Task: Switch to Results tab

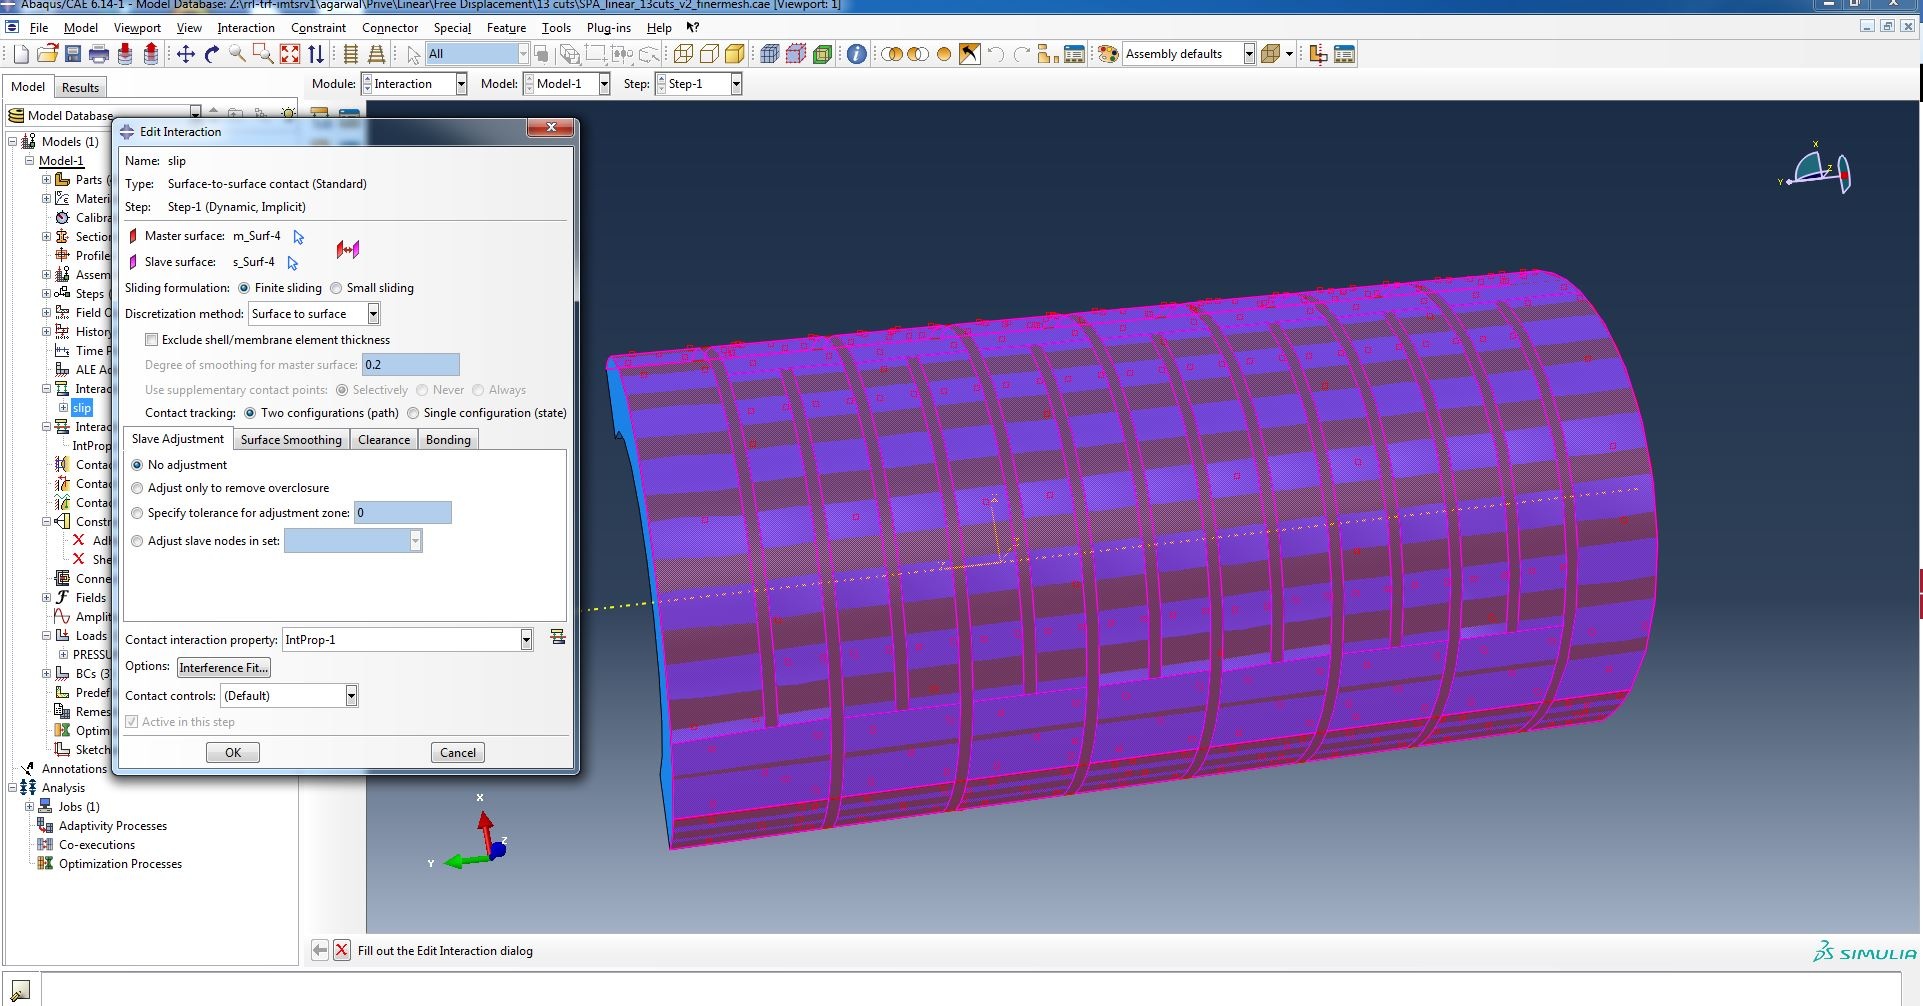Action: (81, 87)
